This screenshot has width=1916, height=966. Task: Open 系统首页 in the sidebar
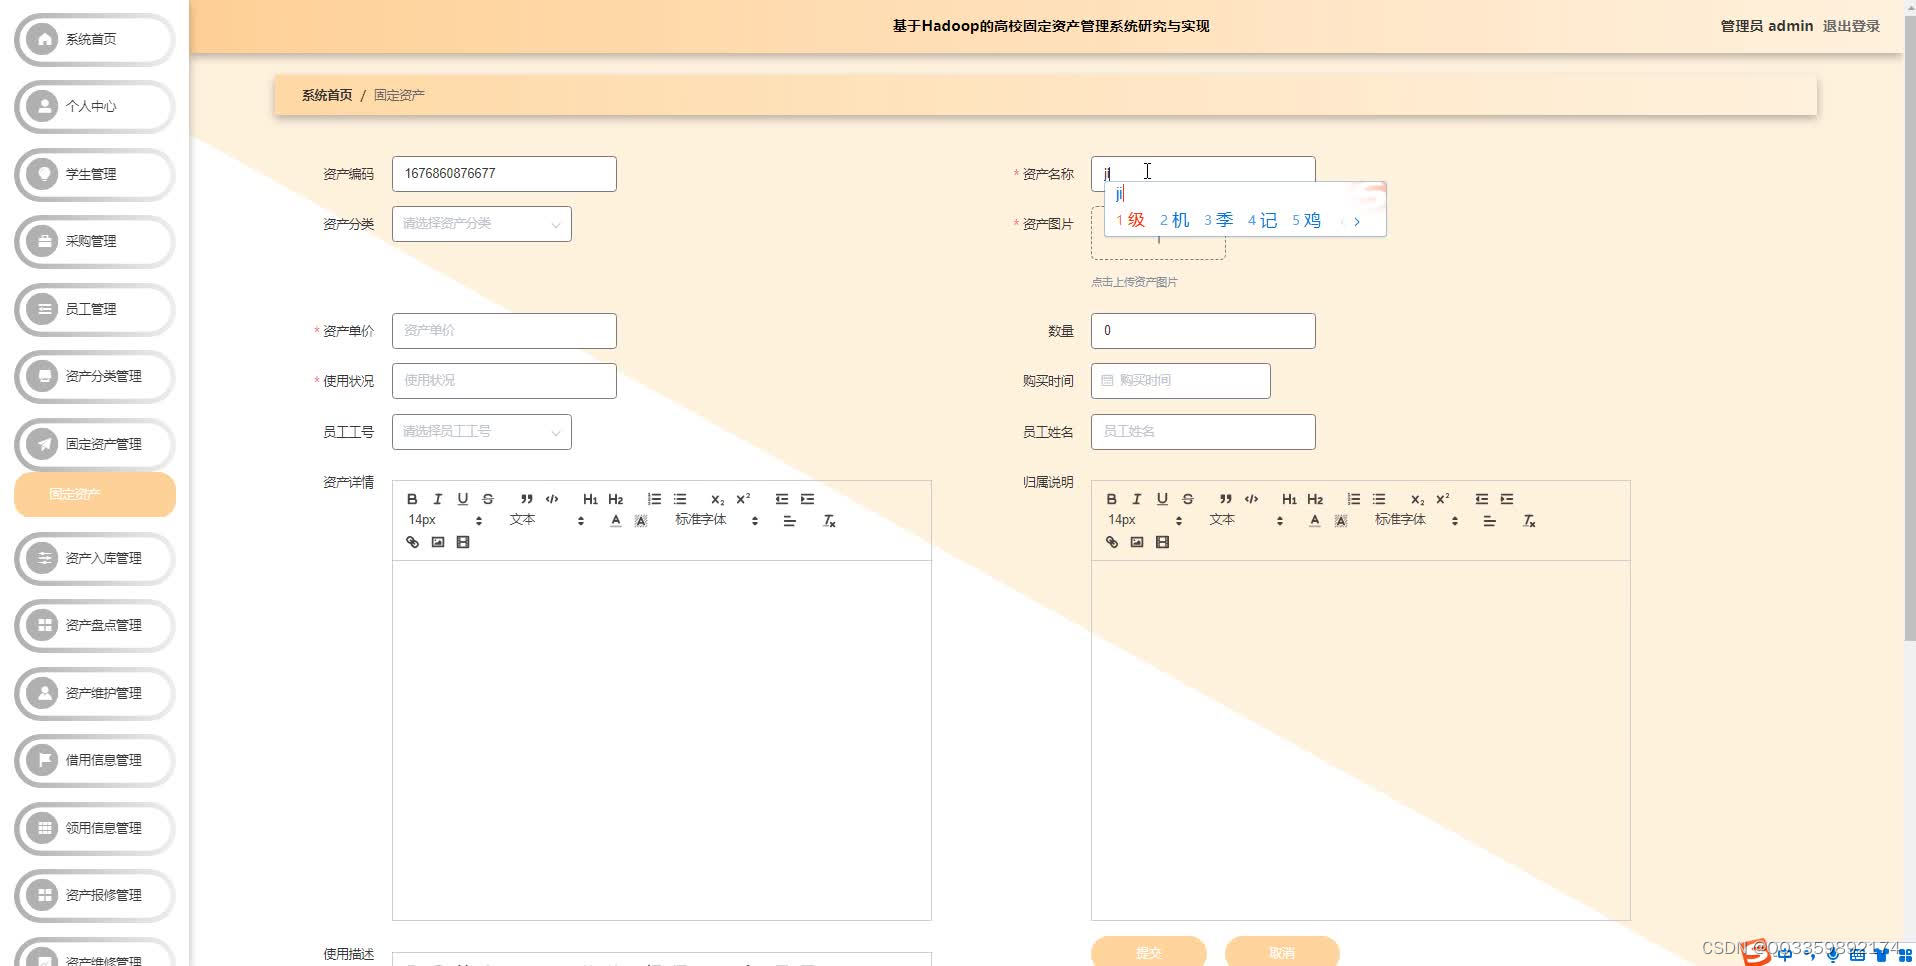95,40
